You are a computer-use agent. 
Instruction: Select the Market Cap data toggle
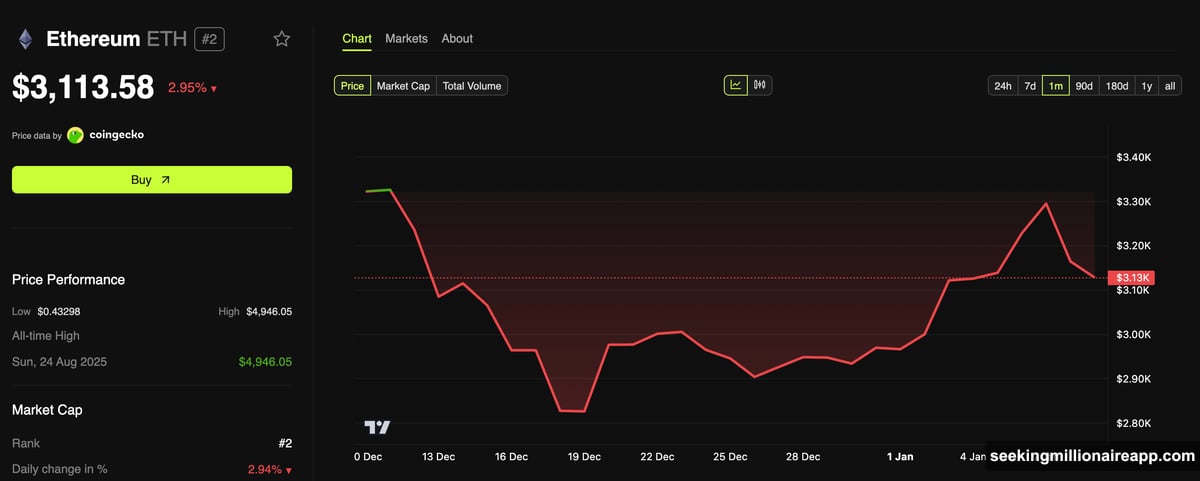403,86
